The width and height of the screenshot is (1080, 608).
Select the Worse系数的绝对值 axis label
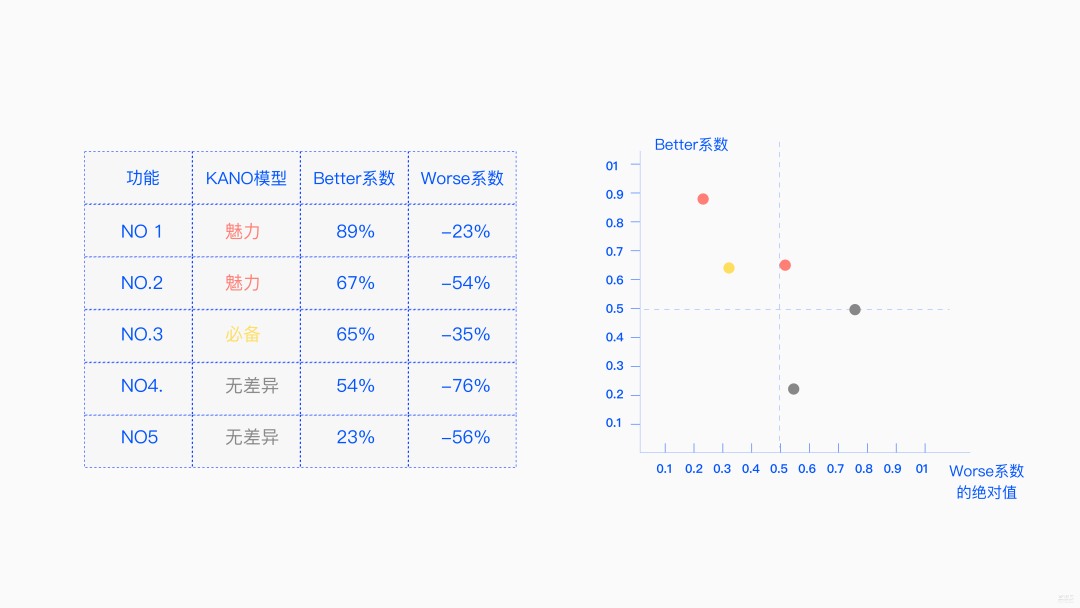(986, 481)
